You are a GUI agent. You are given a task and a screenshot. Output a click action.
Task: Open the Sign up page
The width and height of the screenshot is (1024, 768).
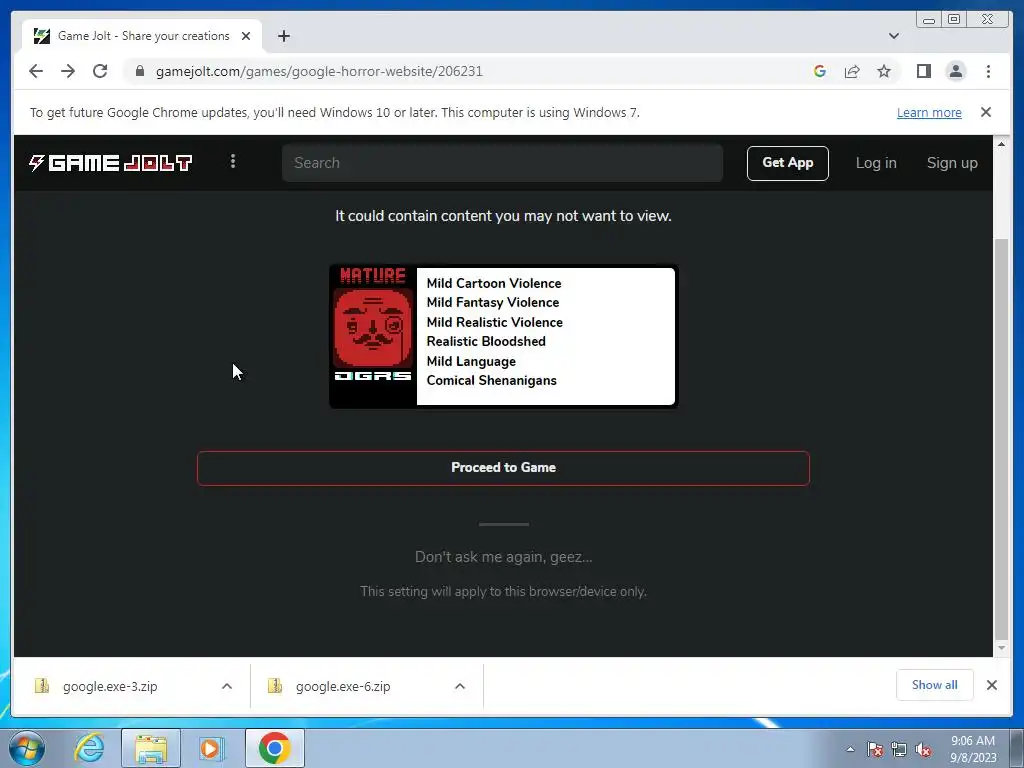click(x=952, y=163)
